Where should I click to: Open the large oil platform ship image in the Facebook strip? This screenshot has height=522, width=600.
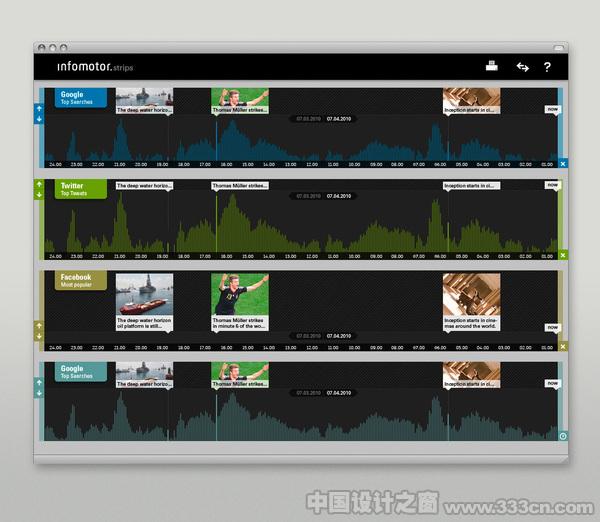point(144,294)
